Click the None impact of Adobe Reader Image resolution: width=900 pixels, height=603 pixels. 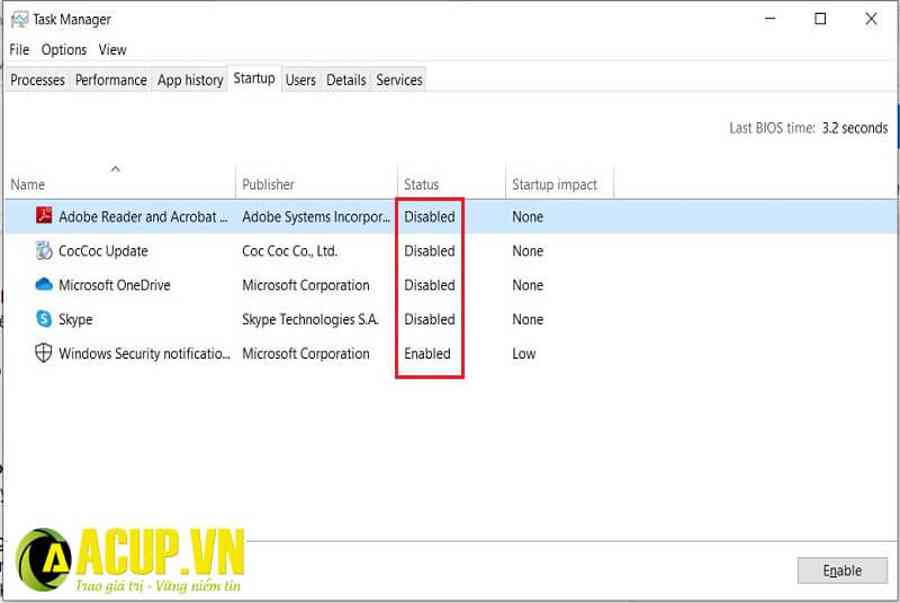tap(527, 217)
